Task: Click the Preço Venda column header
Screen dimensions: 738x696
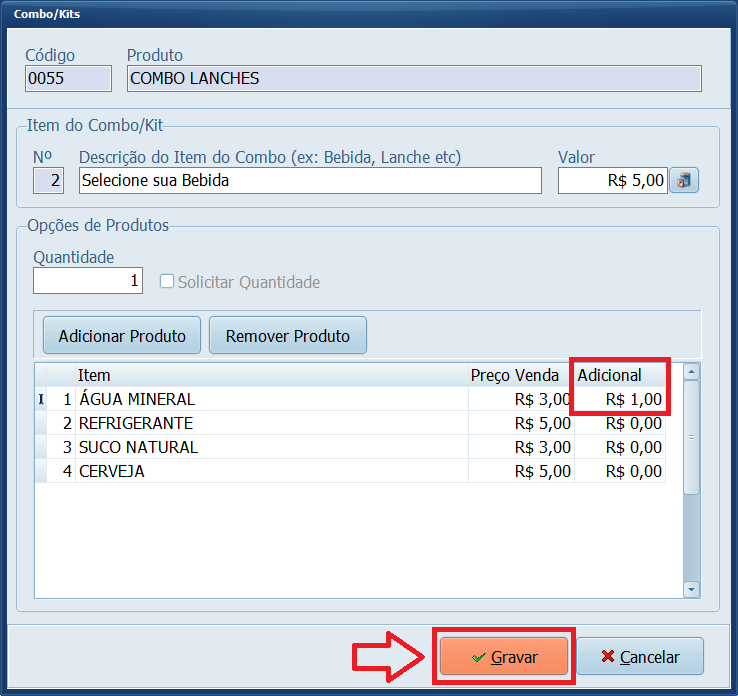Action: pos(521,375)
